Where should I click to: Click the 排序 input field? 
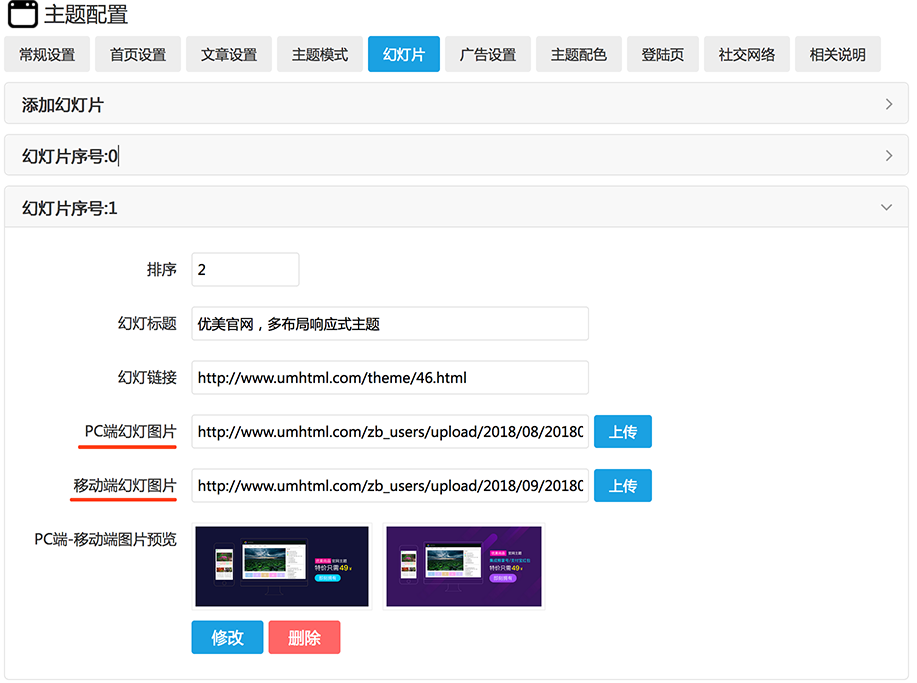pos(245,270)
